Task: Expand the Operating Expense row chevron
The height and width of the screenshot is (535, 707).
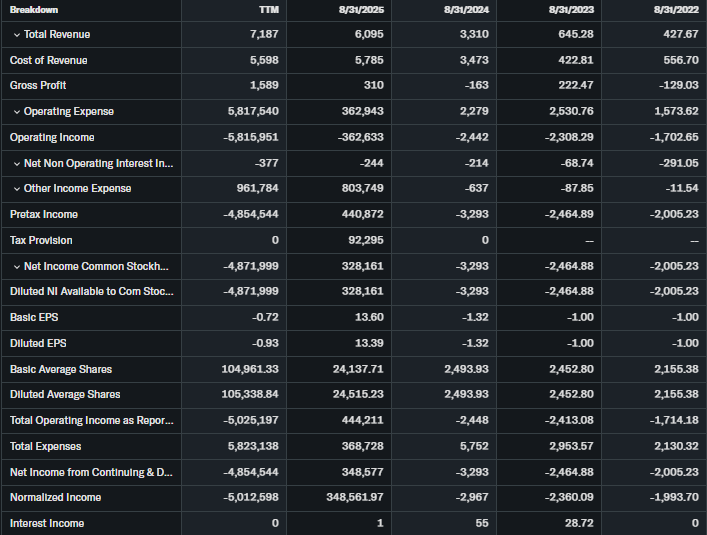Action: 16,112
